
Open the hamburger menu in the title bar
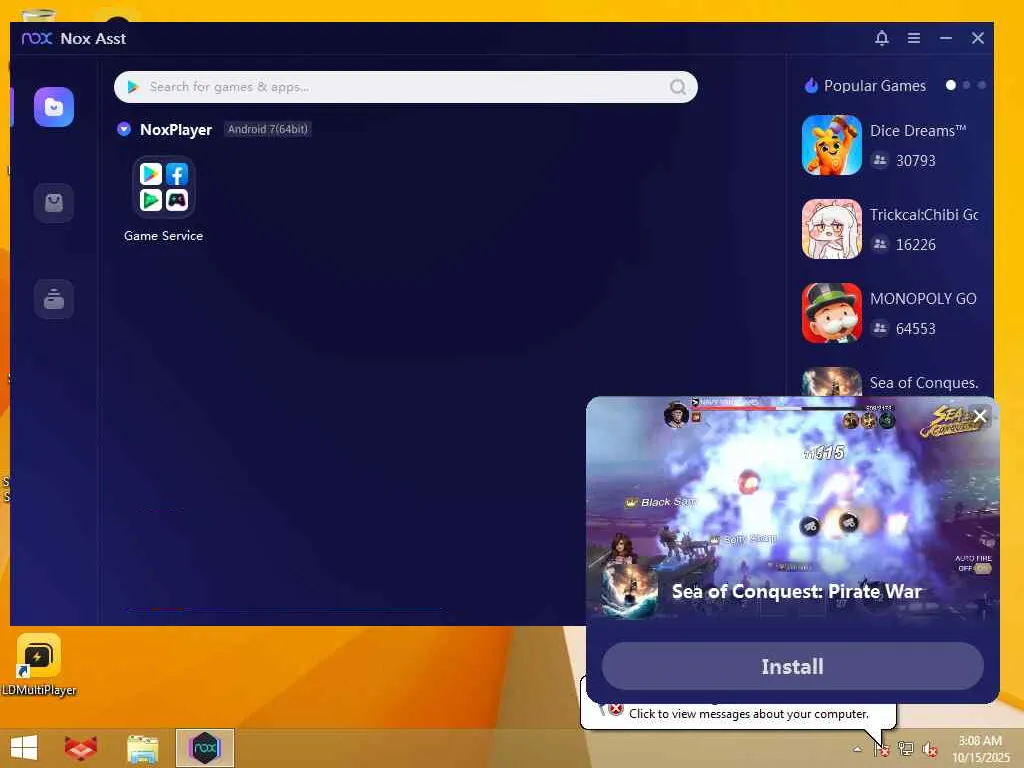tap(914, 38)
